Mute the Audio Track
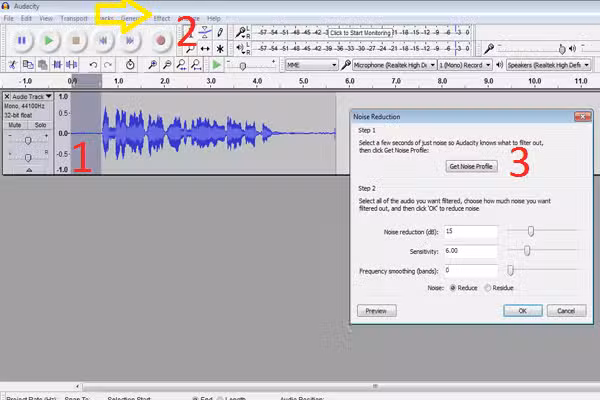The width and height of the screenshot is (600, 400). (x=15, y=125)
